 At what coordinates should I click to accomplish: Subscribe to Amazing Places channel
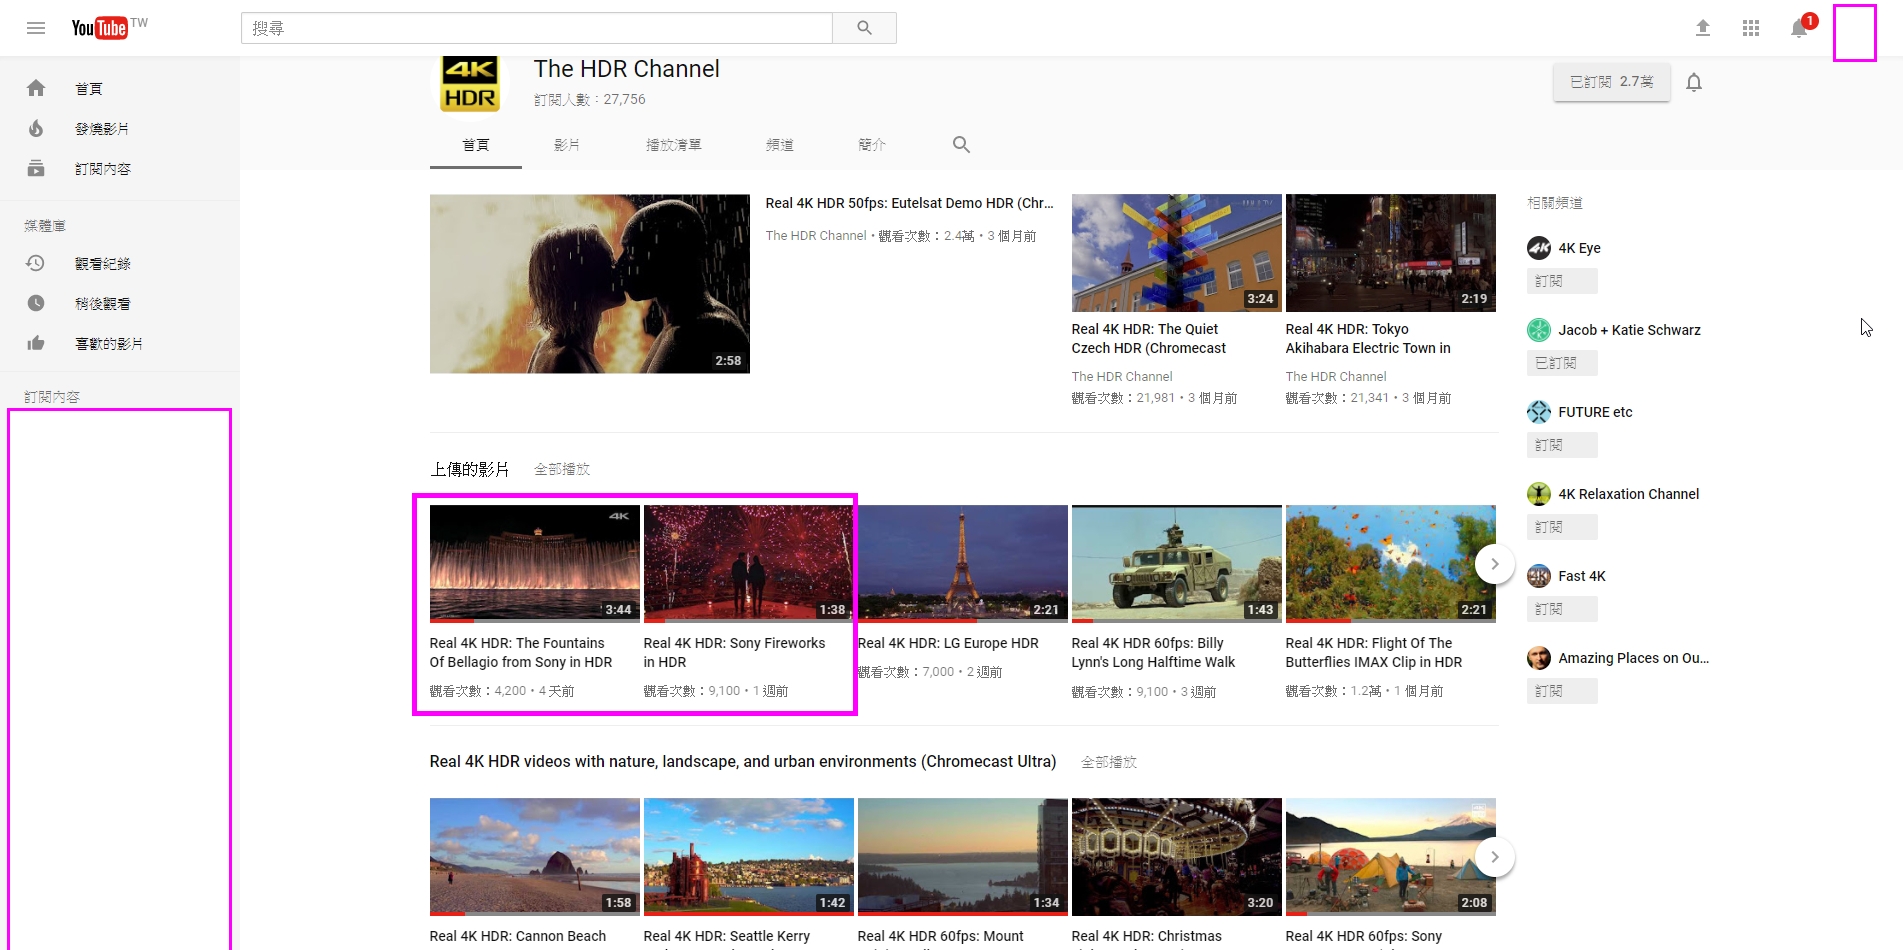click(1561, 691)
